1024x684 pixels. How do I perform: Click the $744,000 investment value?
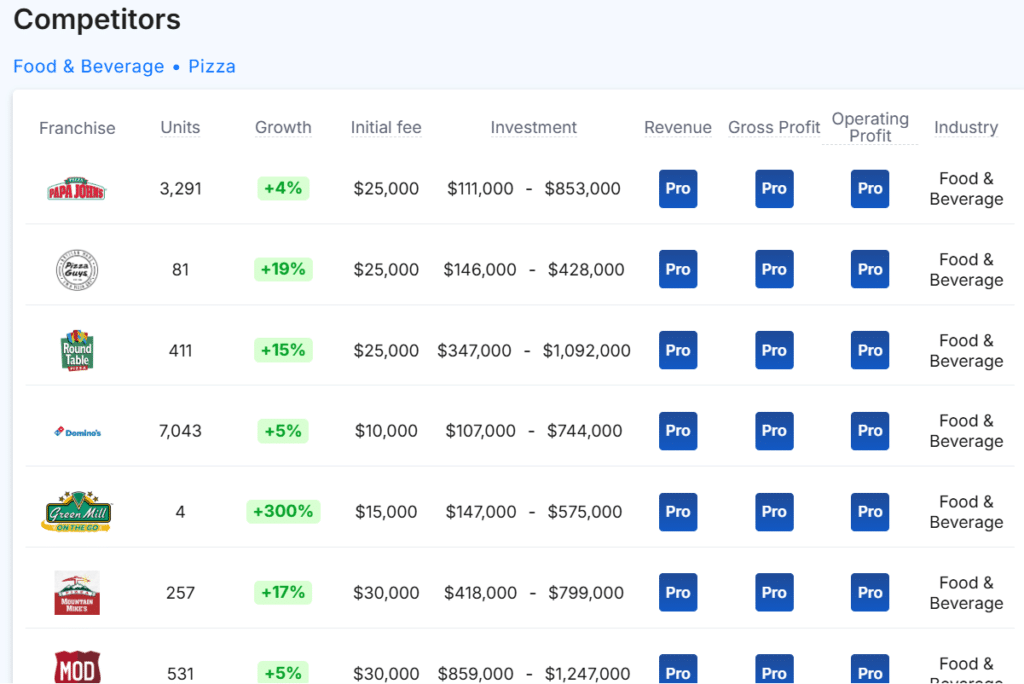584,431
